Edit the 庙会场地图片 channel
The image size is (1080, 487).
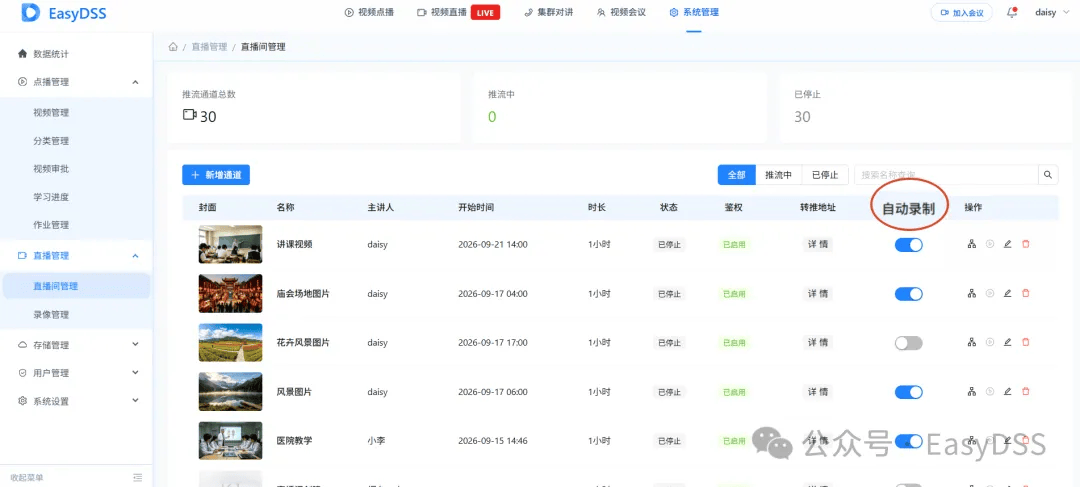click(1008, 293)
